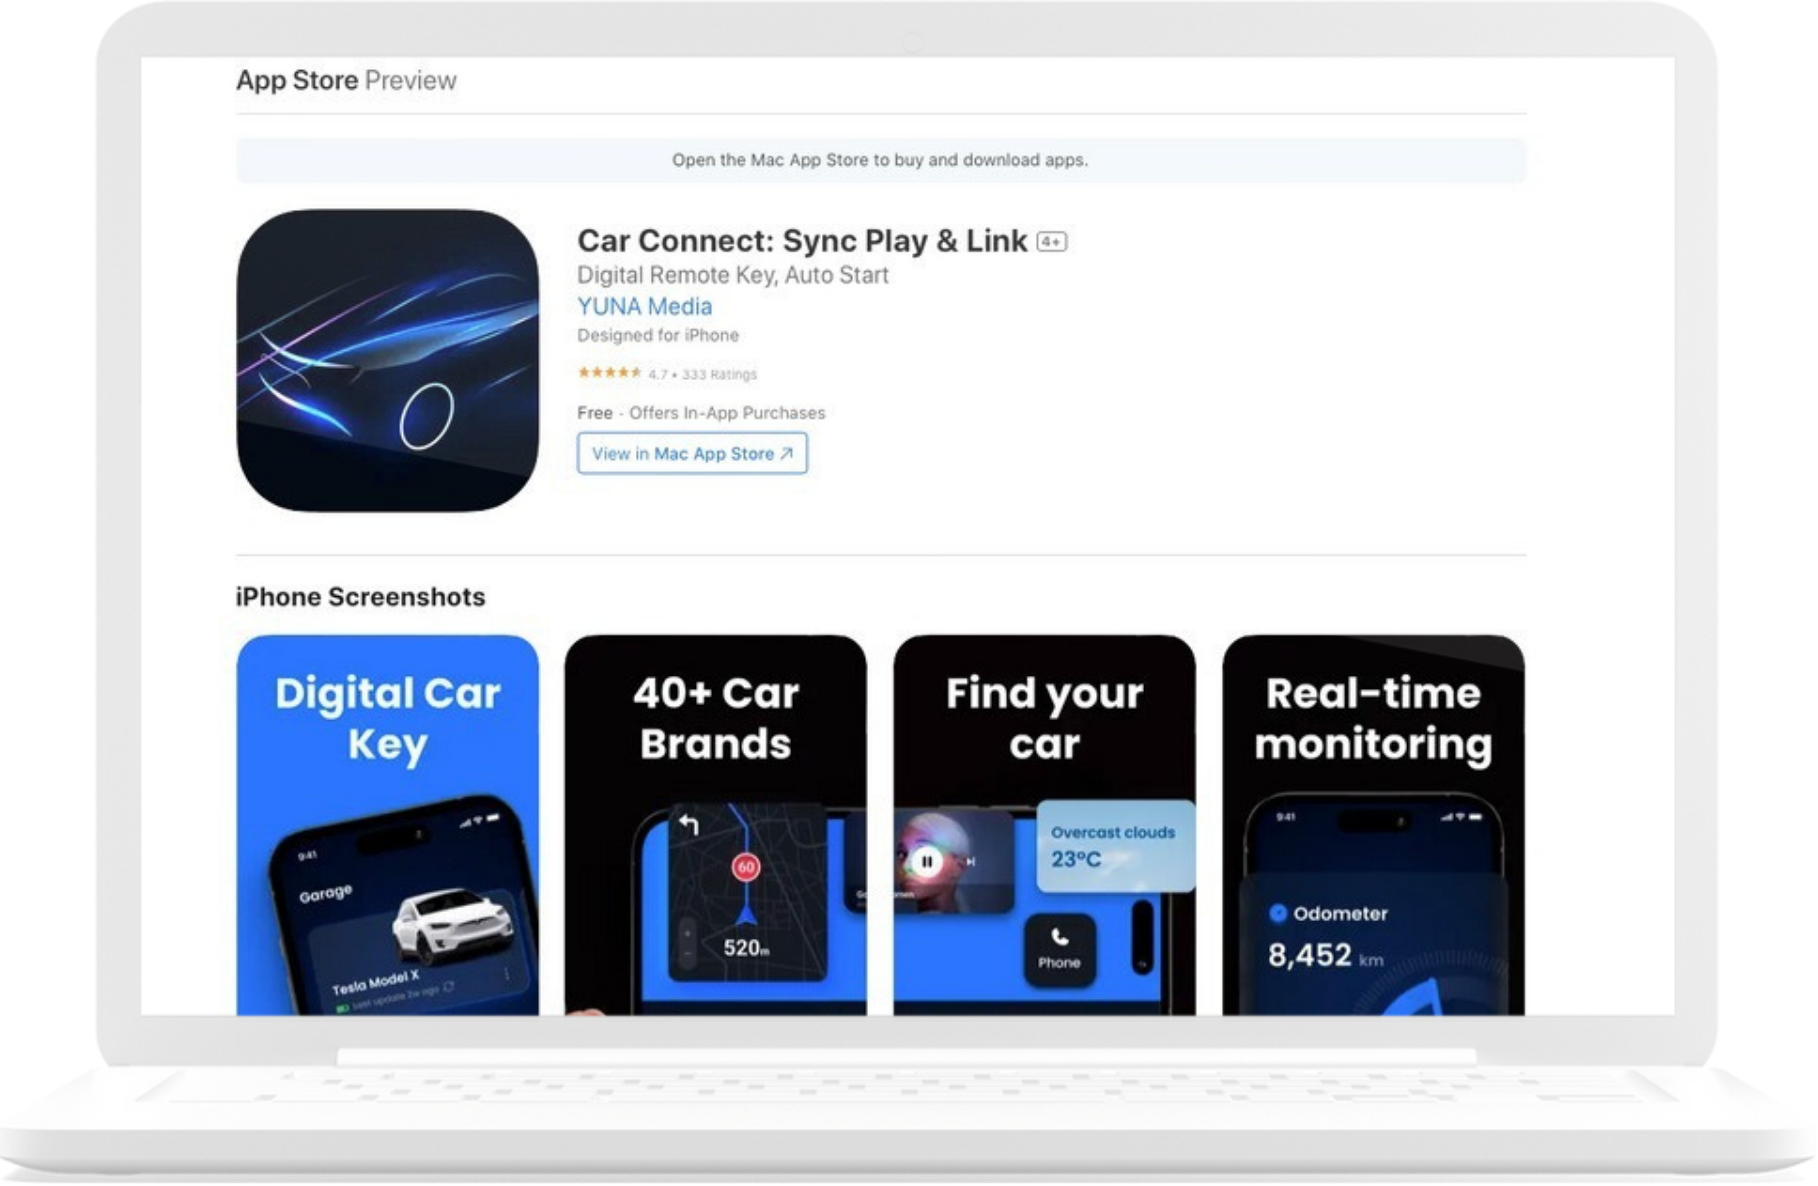Screen dimensions: 1818x1186
Task: Open the Digital Car Key screenshot
Action: pos(387,825)
